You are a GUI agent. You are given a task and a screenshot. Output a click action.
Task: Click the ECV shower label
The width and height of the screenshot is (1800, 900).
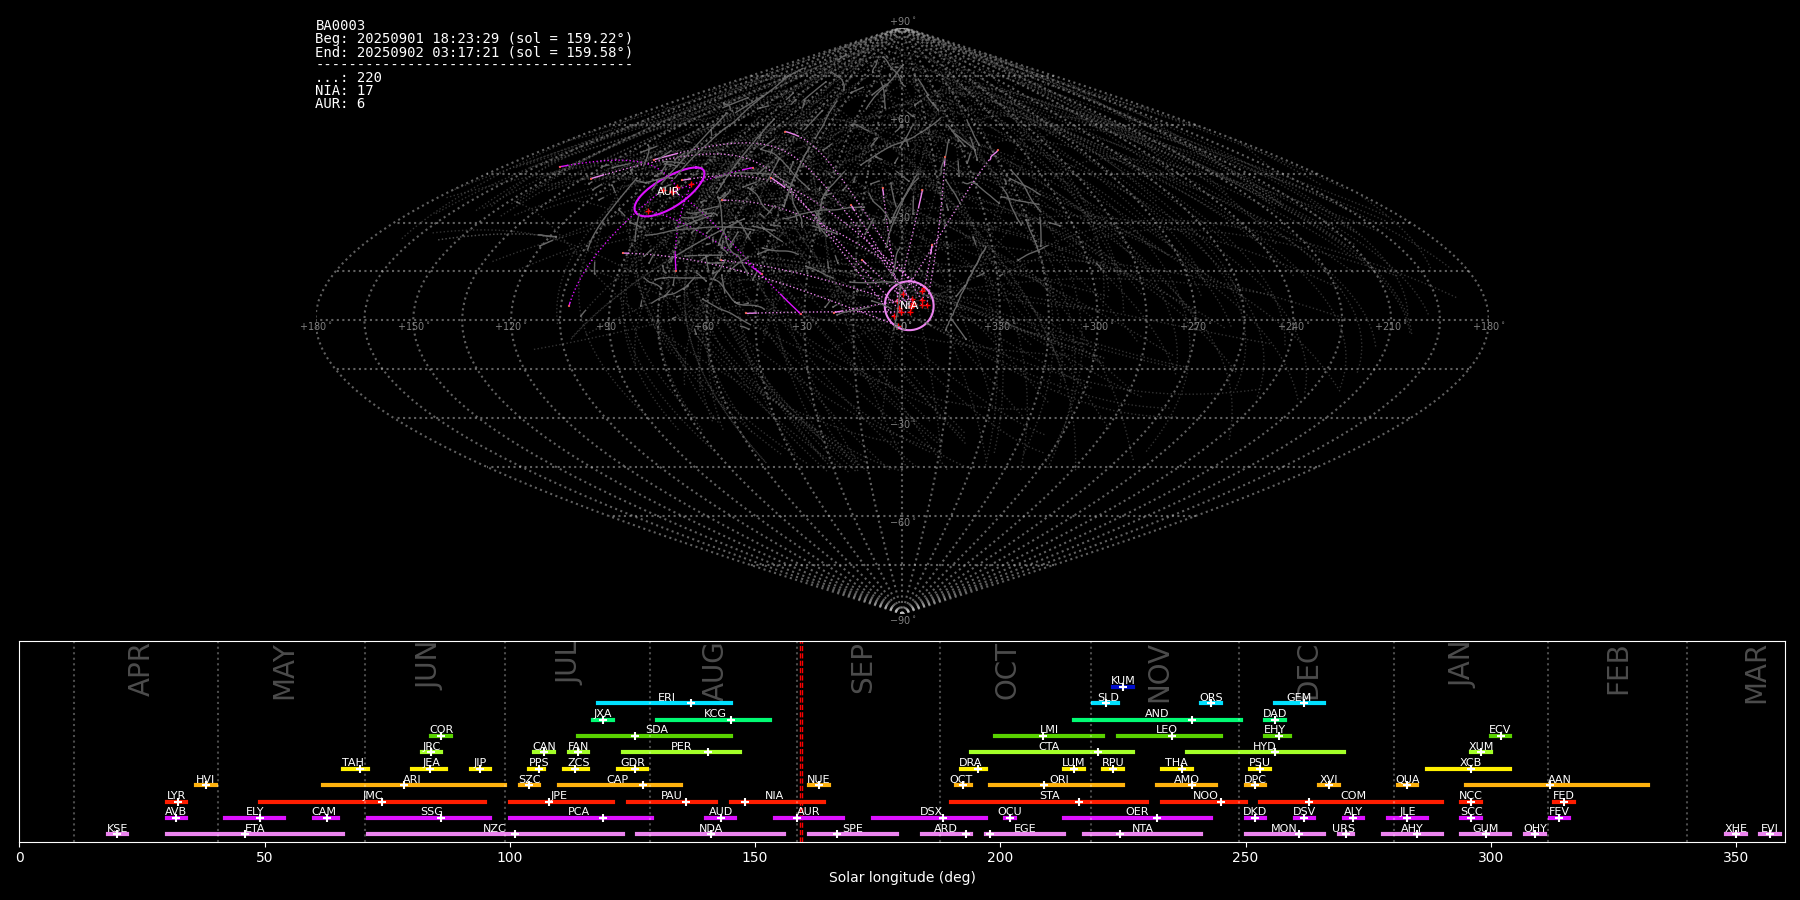pos(1500,730)
